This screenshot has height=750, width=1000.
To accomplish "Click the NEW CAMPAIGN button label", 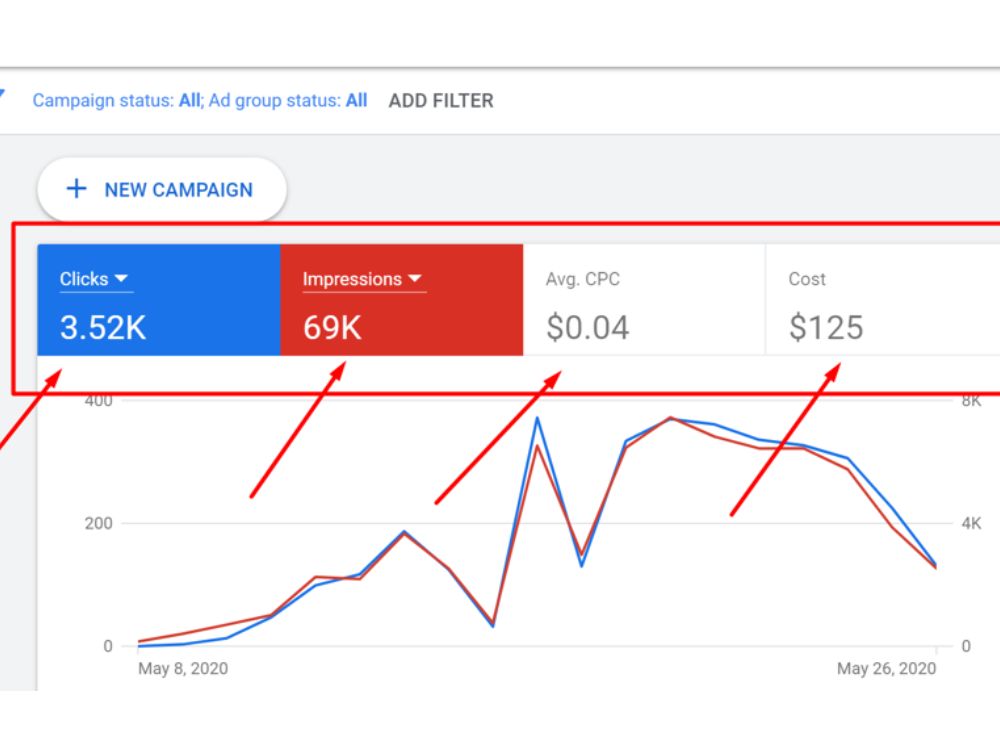I will pyautogui.click(x=179, y=189).
